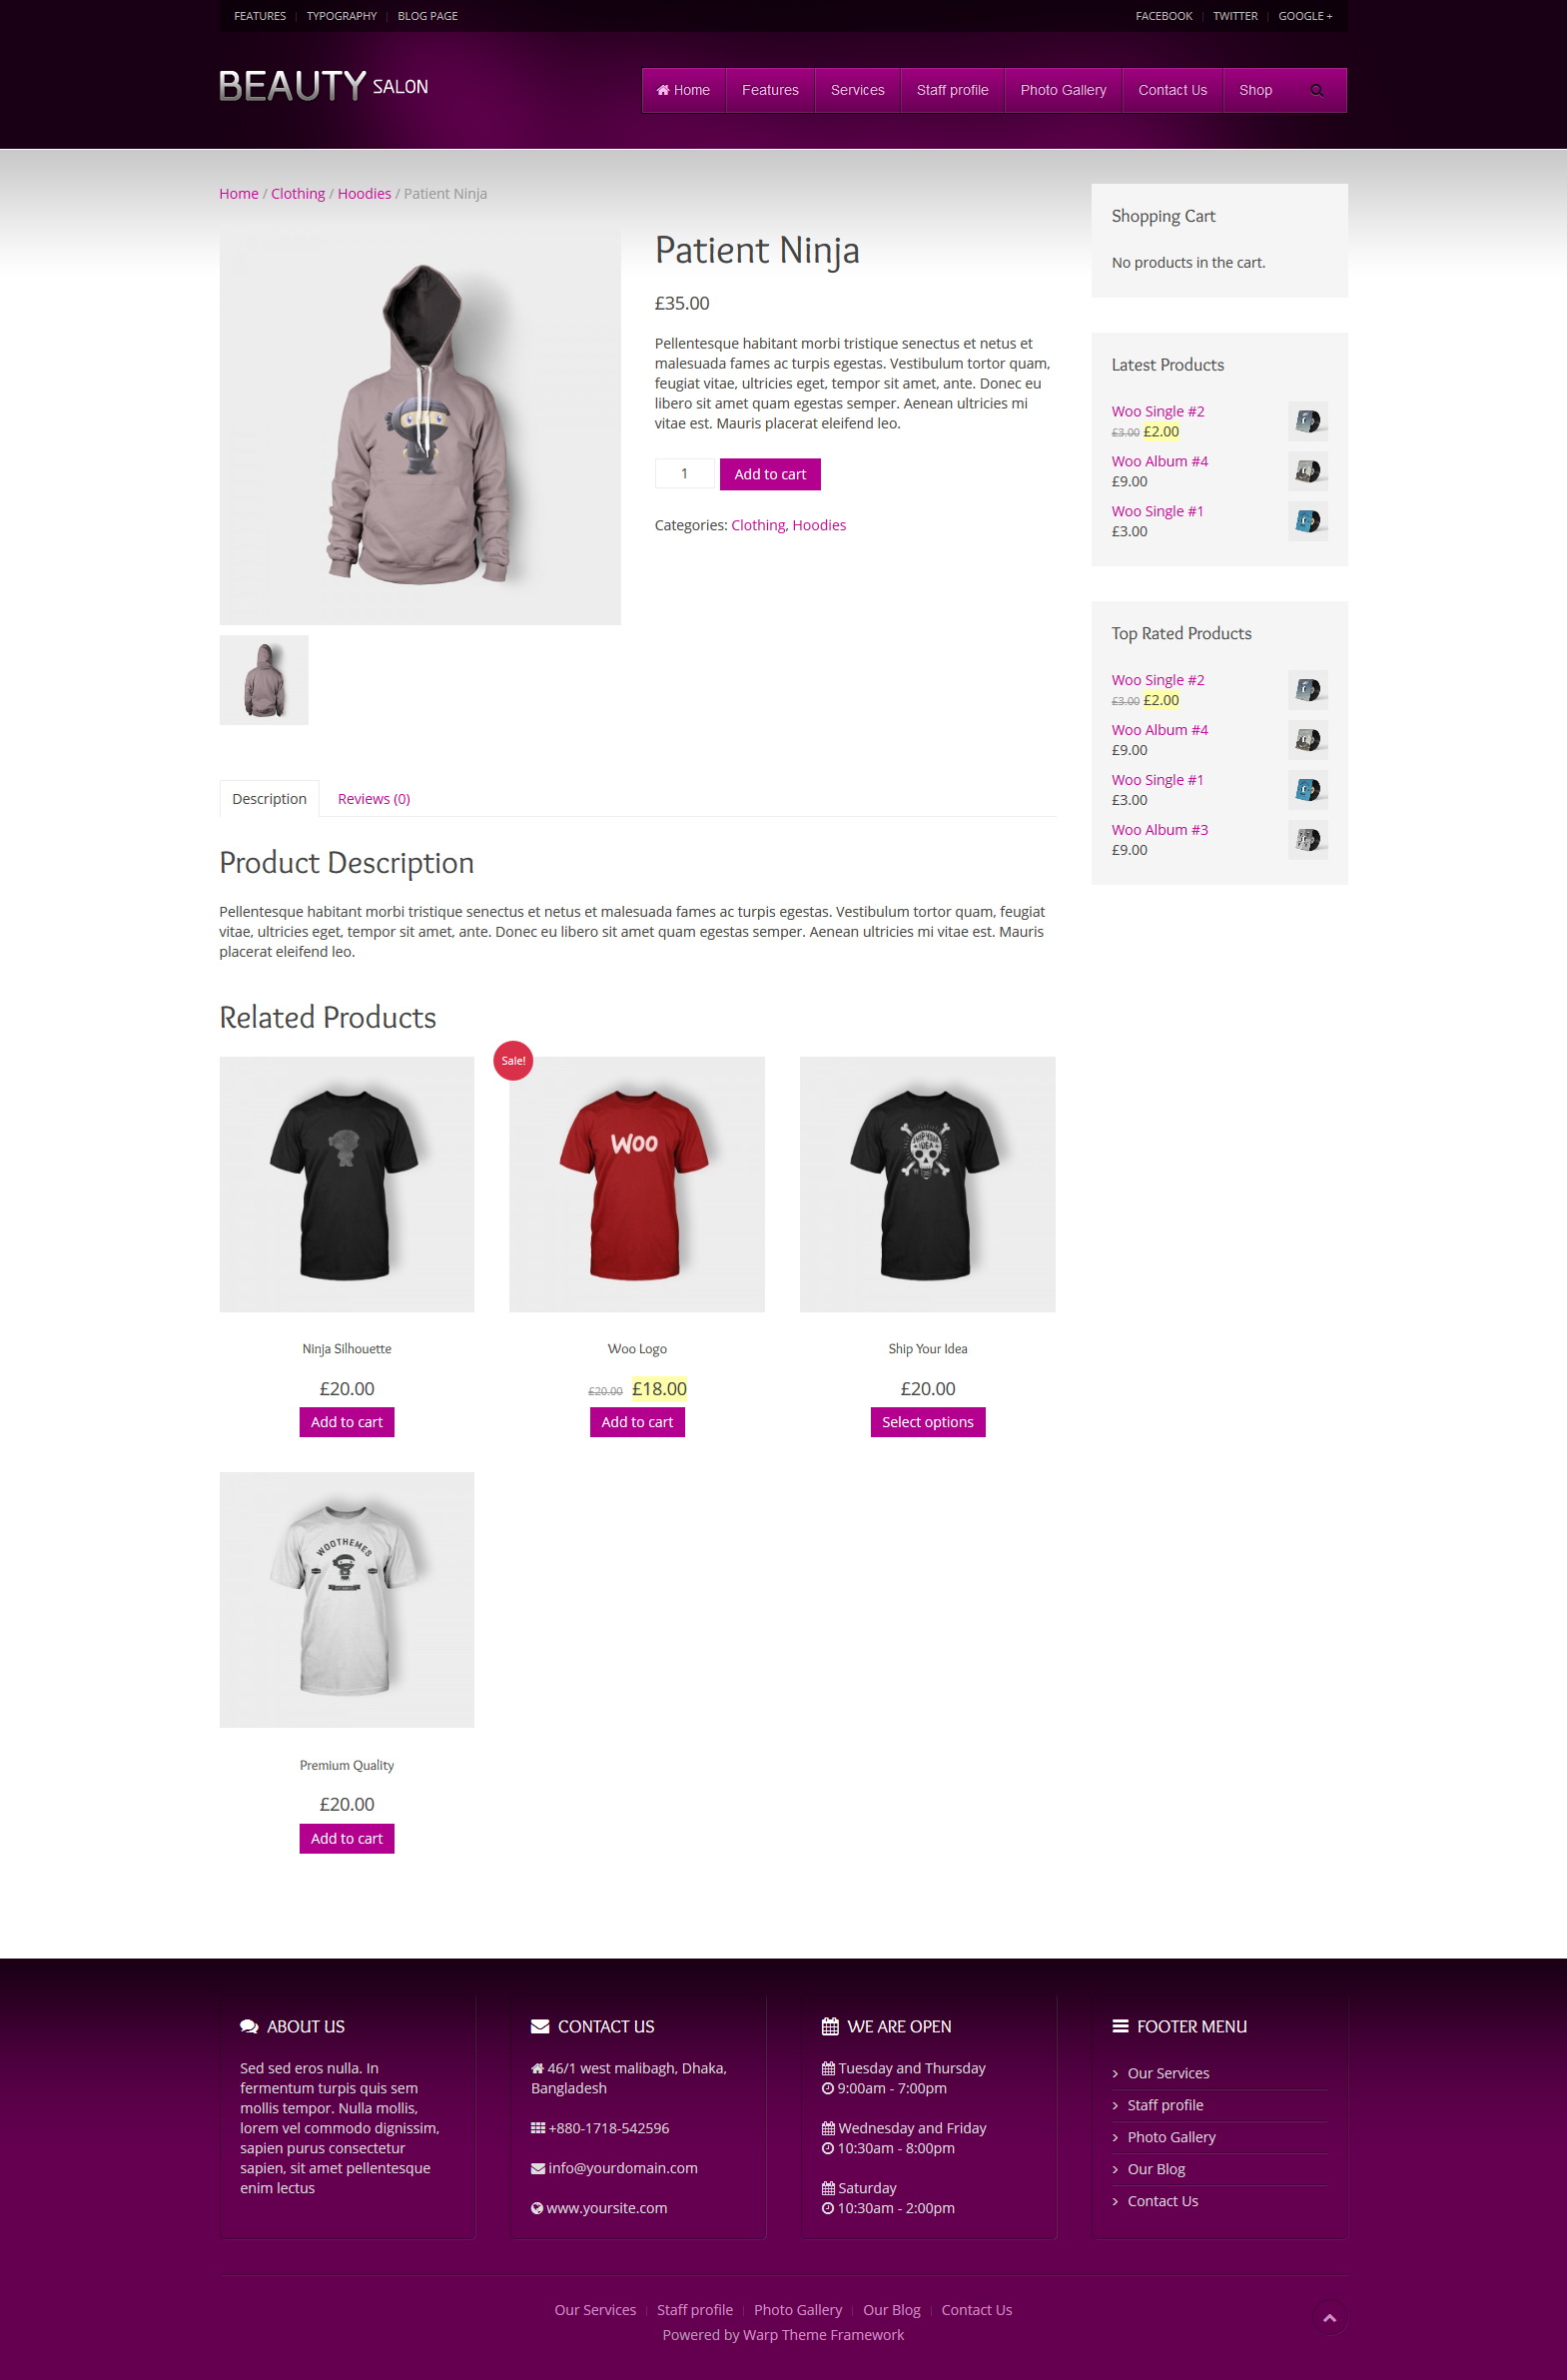This screenshot has width=1567, height=2380.
Task: Click the envelope icon beside Contact Us heading
Action: pyautogui.click(x=540, y=2026)
